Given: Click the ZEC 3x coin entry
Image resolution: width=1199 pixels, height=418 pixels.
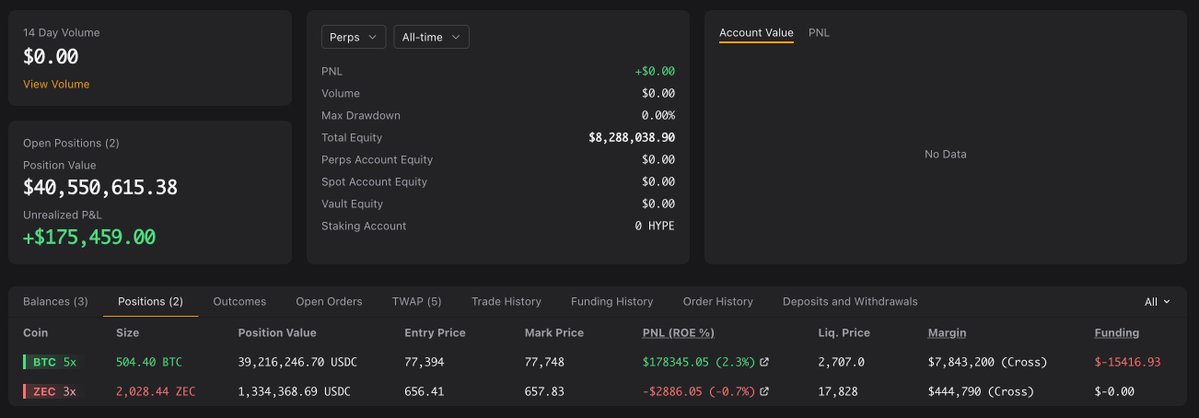Looking at the screenshot, I should coord(50,391).
